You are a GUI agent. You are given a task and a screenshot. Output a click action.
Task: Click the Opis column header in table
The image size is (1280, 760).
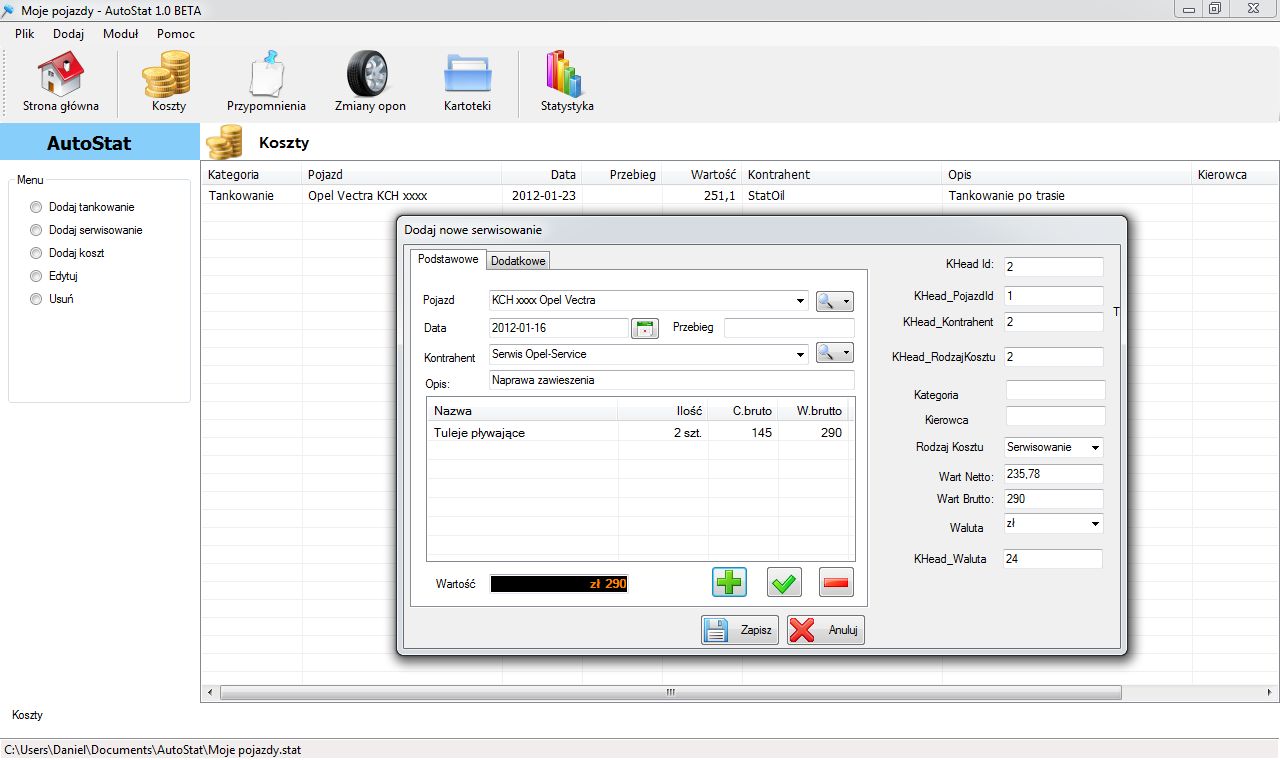tap(1067, 174)
